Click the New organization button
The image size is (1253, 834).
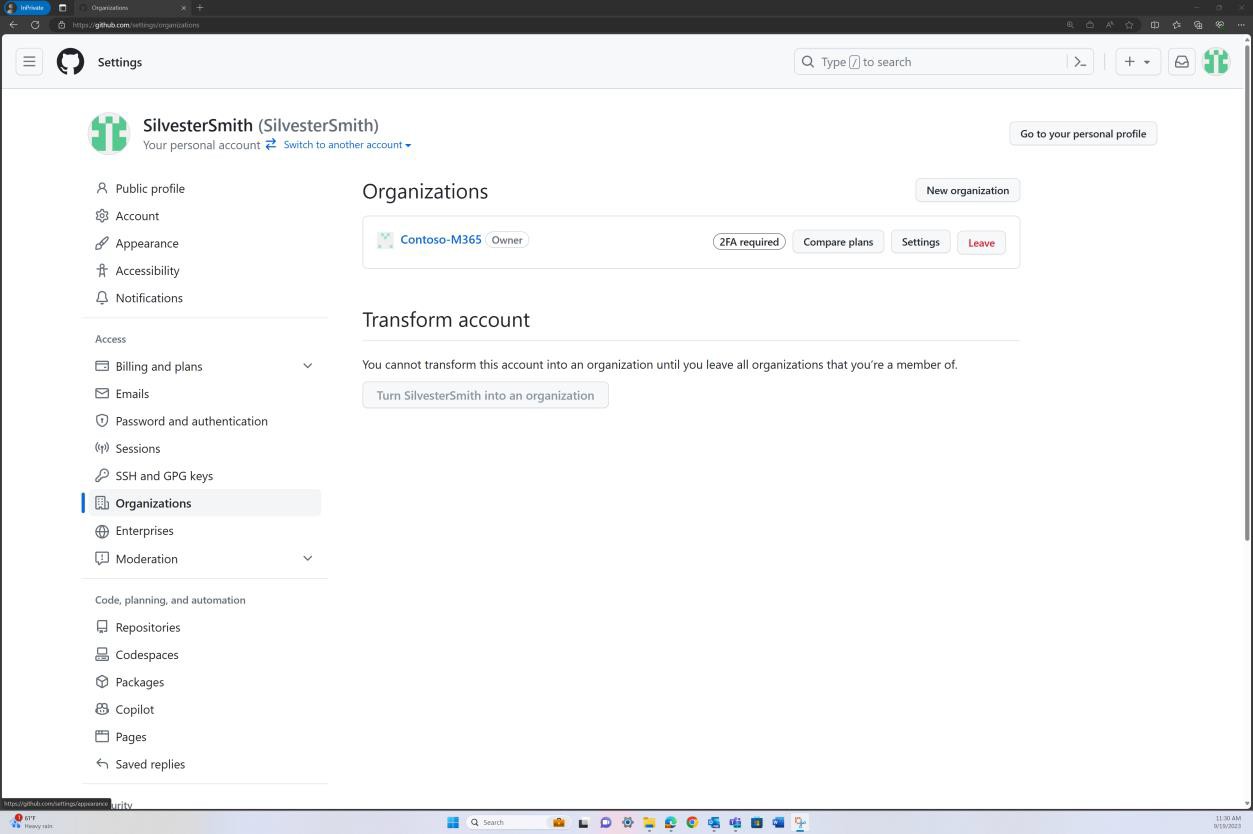coord(966,190)
